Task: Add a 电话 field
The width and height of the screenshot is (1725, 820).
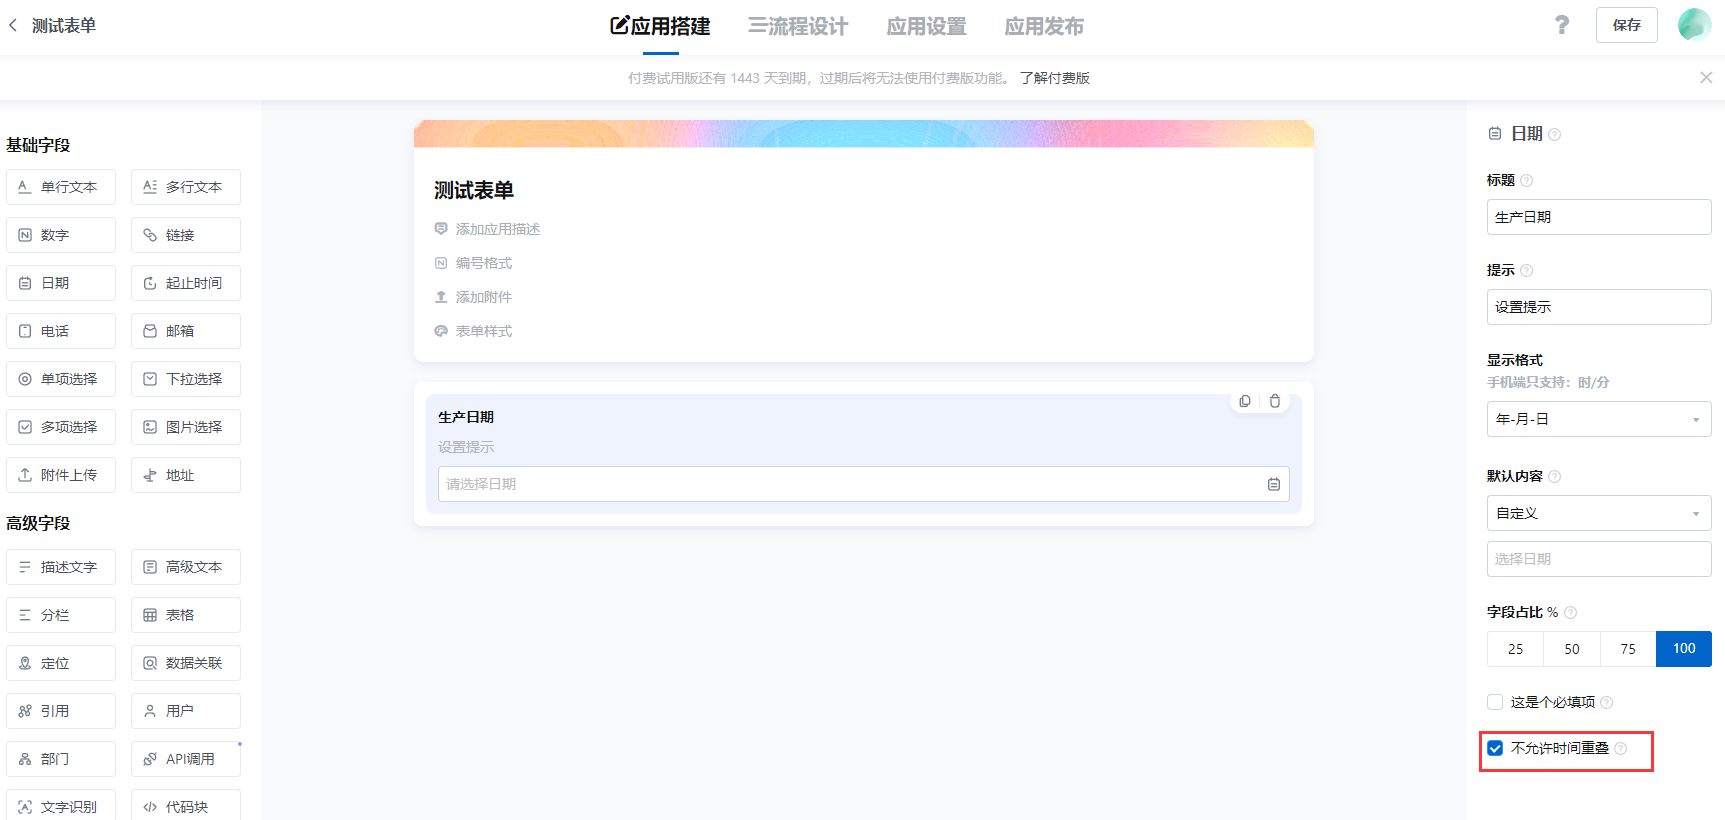Action: click(61, 331)
